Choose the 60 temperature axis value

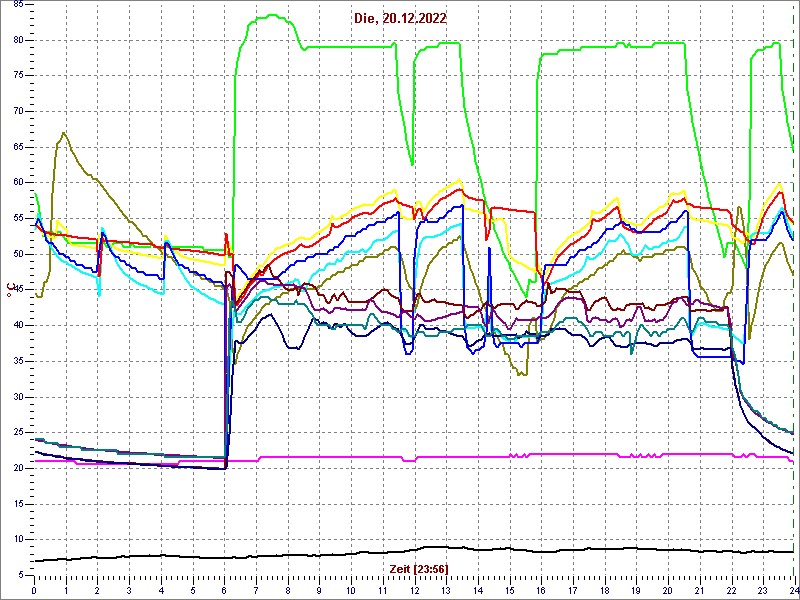pyautogui.click(x=17, y=183)
